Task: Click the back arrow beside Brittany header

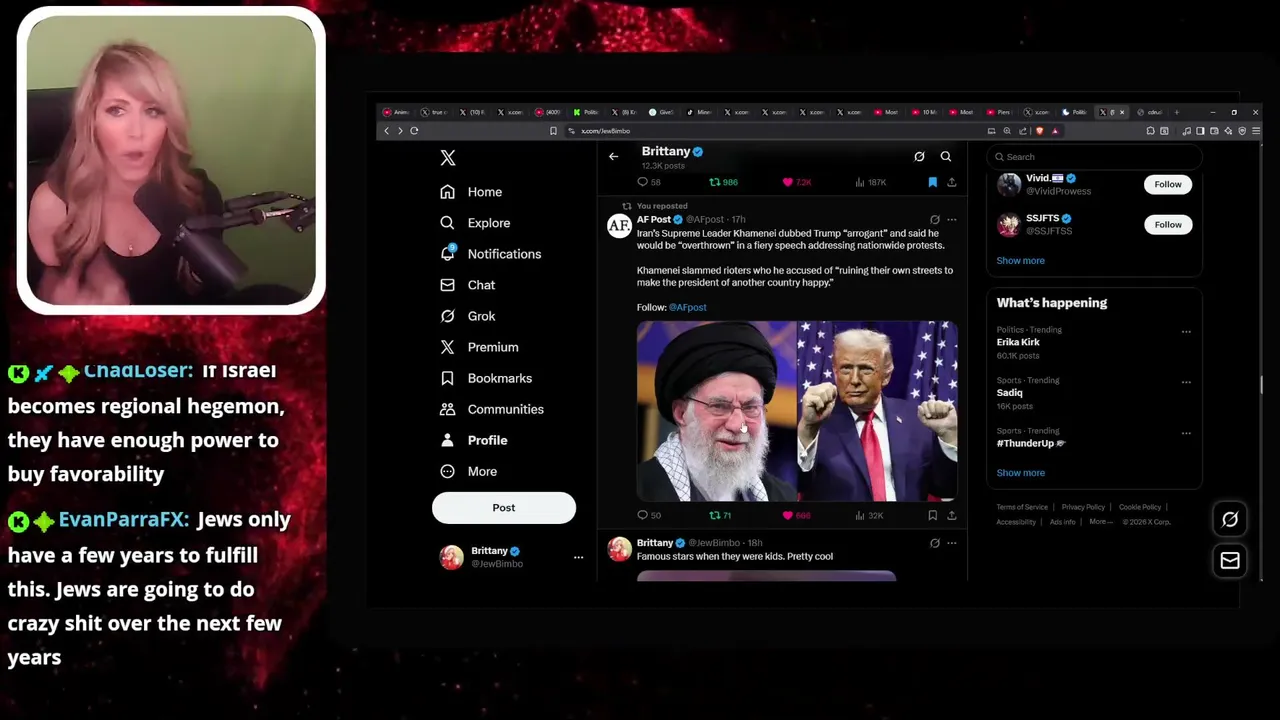Action: pos(613,156)
